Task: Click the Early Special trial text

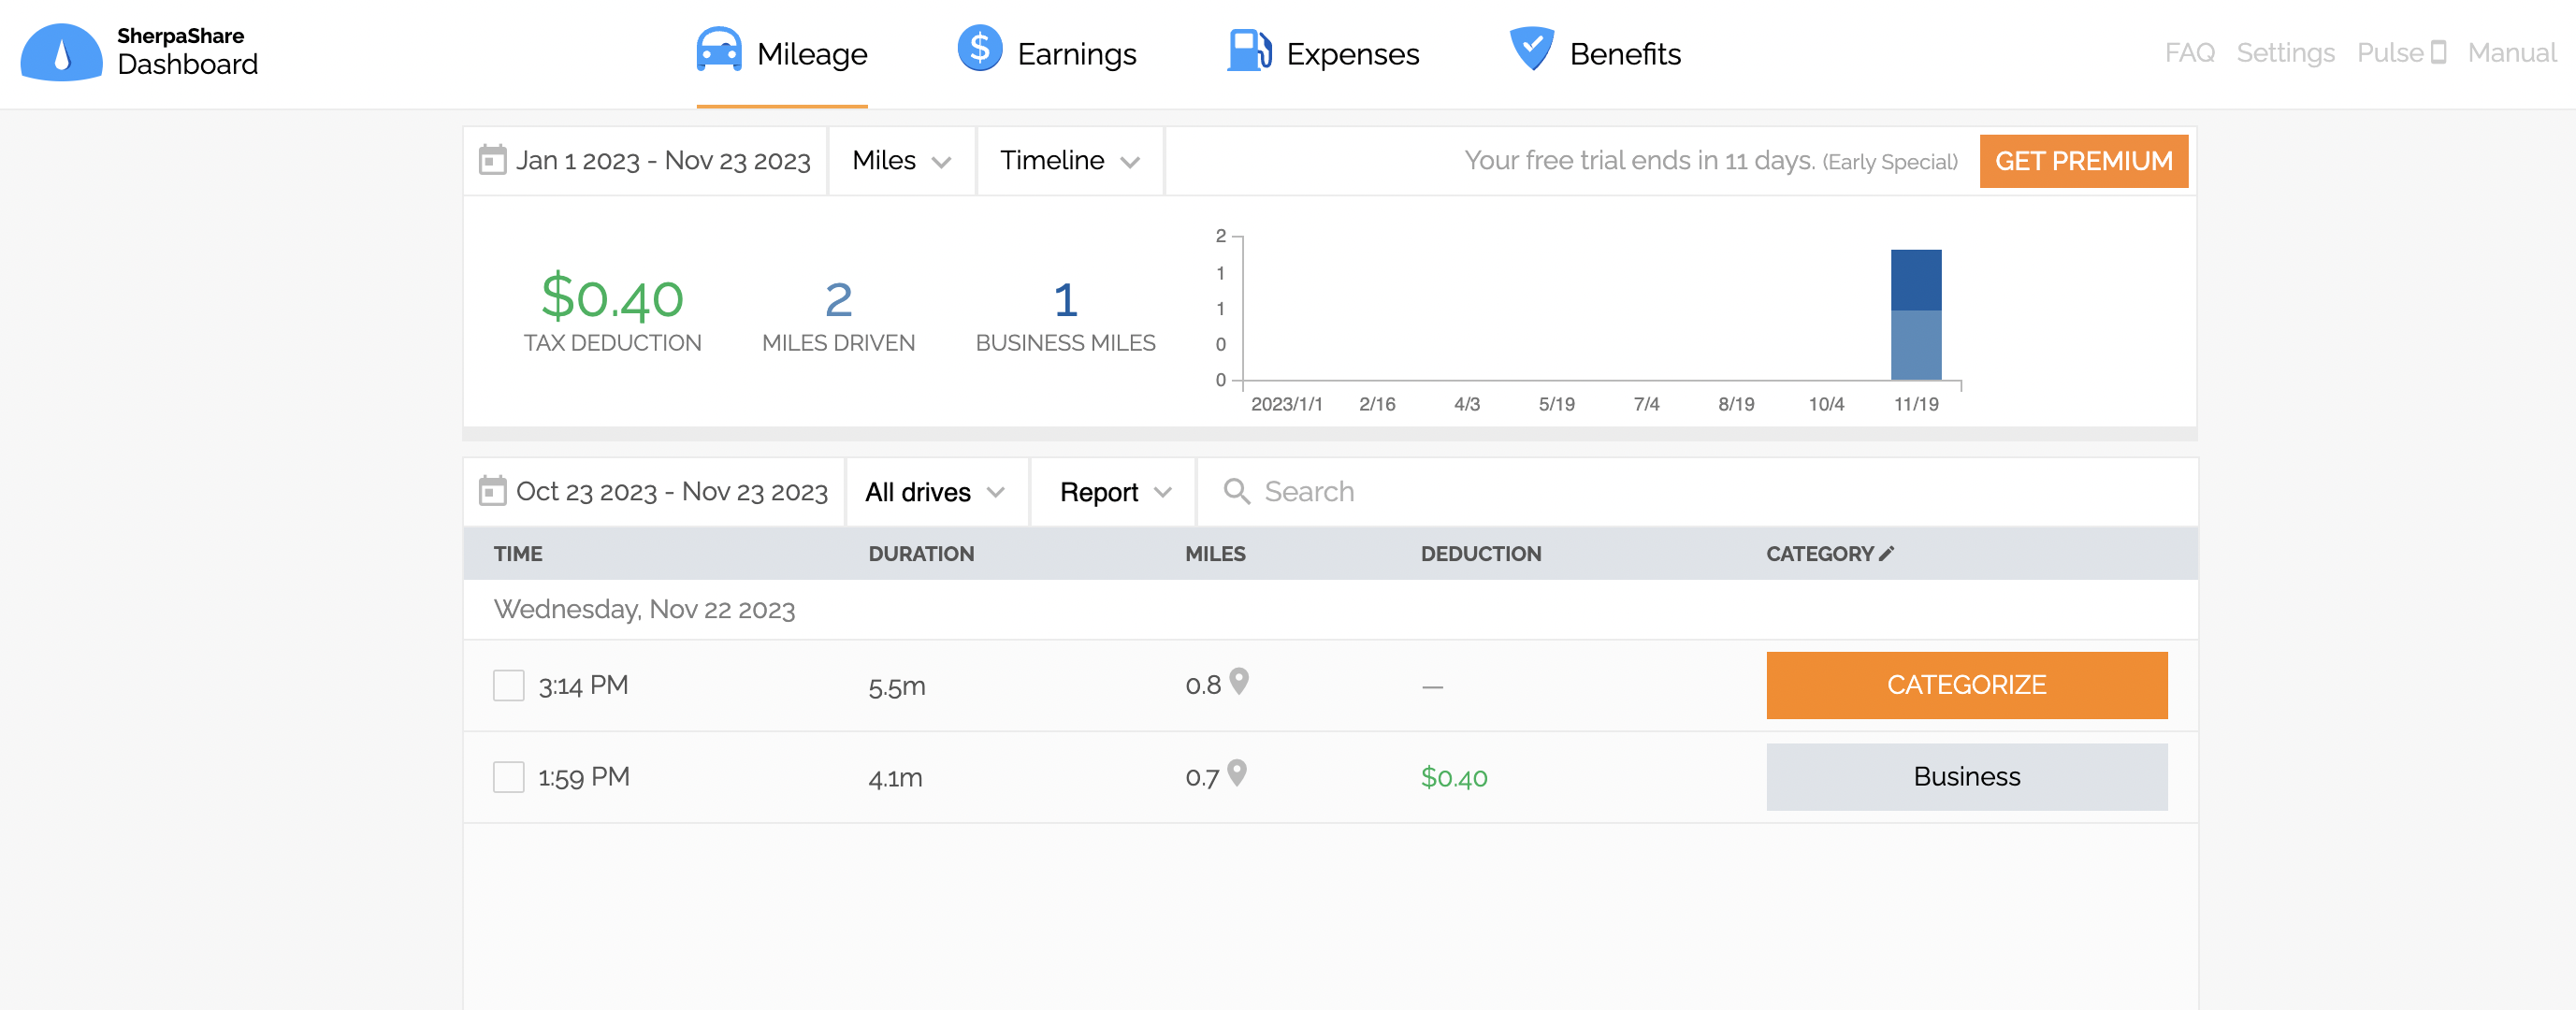Action: [x=1889, y=162]
